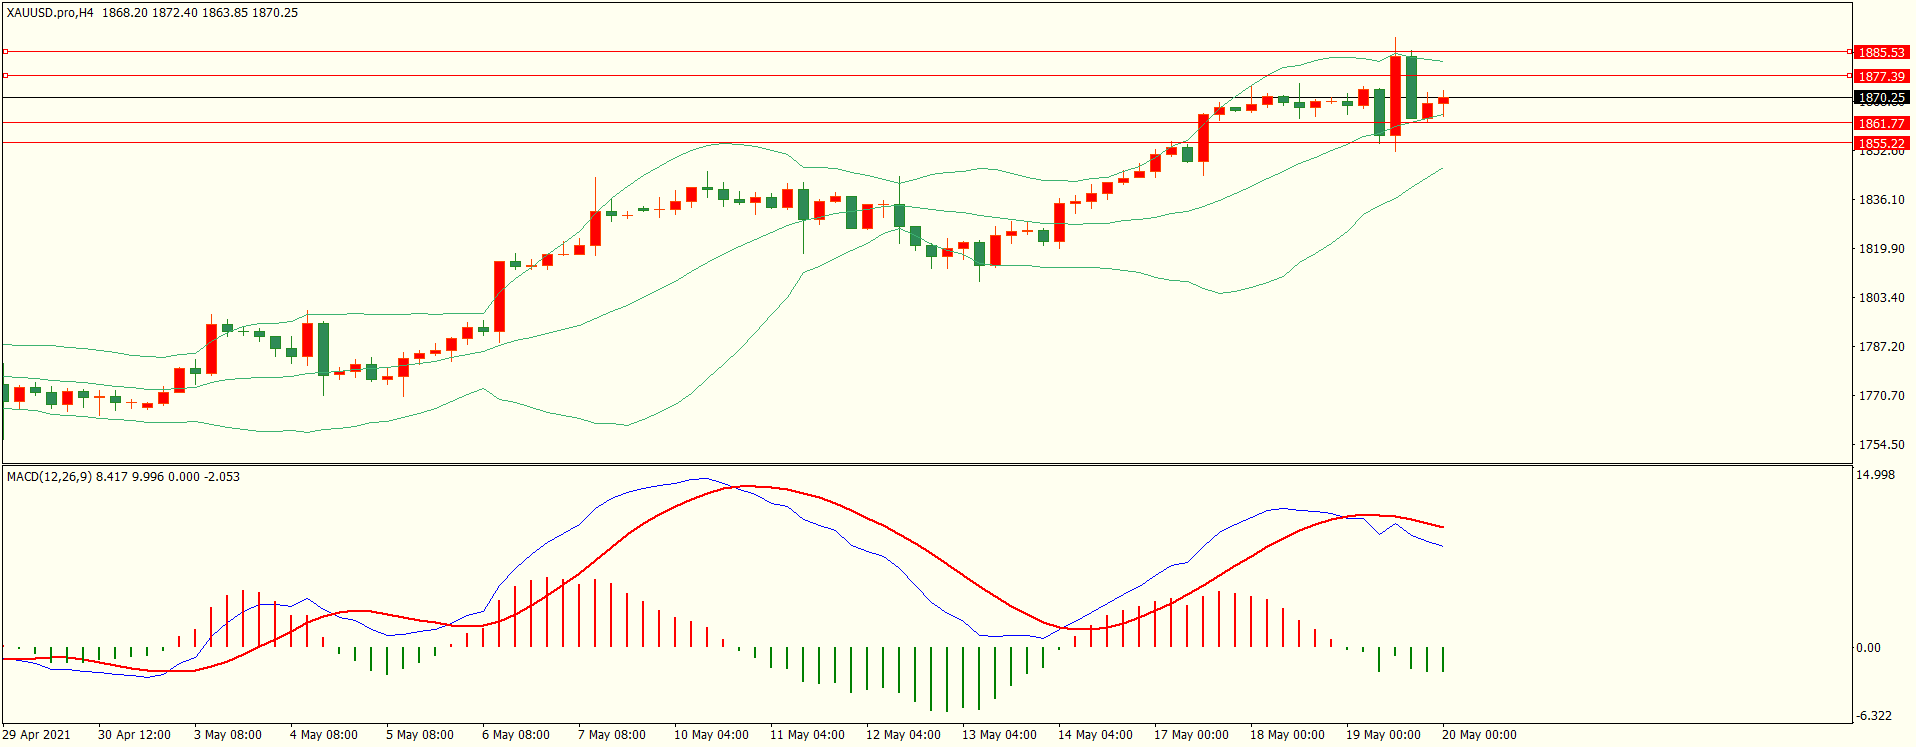Click the 1819.90 price scale value
The image size is (1916, 747).
point(1881,249)
